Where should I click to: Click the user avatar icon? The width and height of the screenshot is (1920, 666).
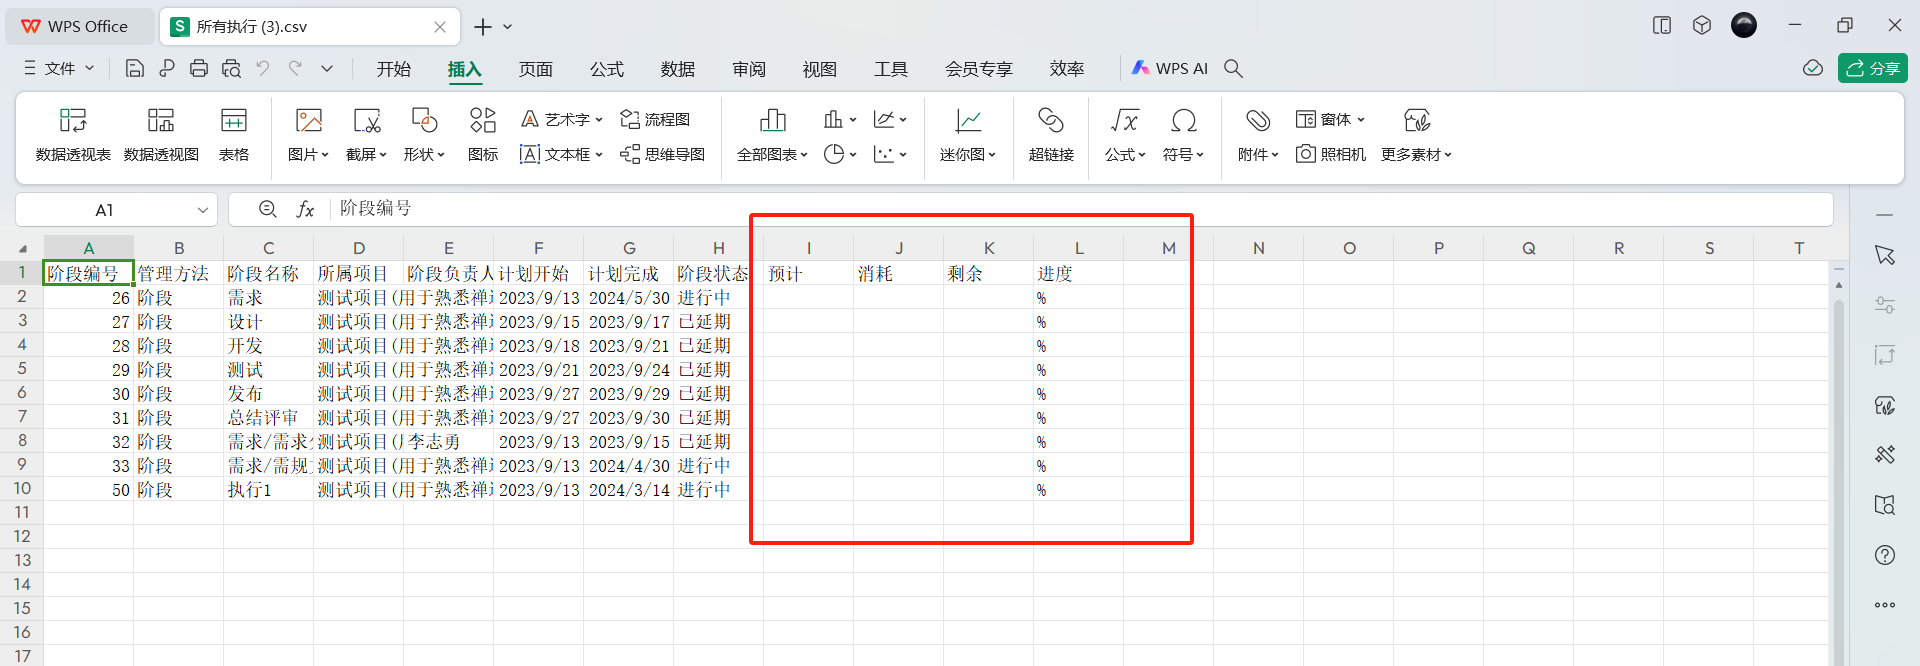coord(1744,25)
